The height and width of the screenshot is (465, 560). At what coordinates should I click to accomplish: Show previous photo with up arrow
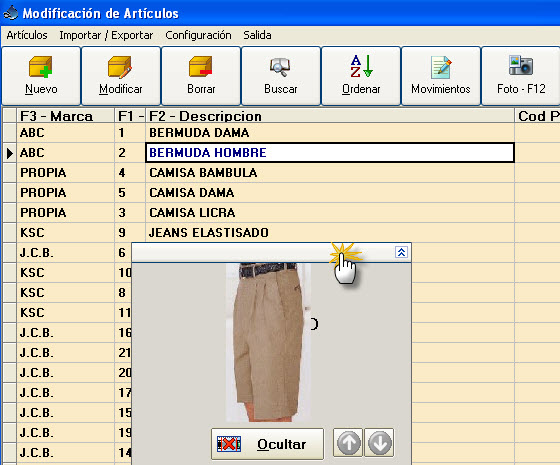(x=348, y=443)
